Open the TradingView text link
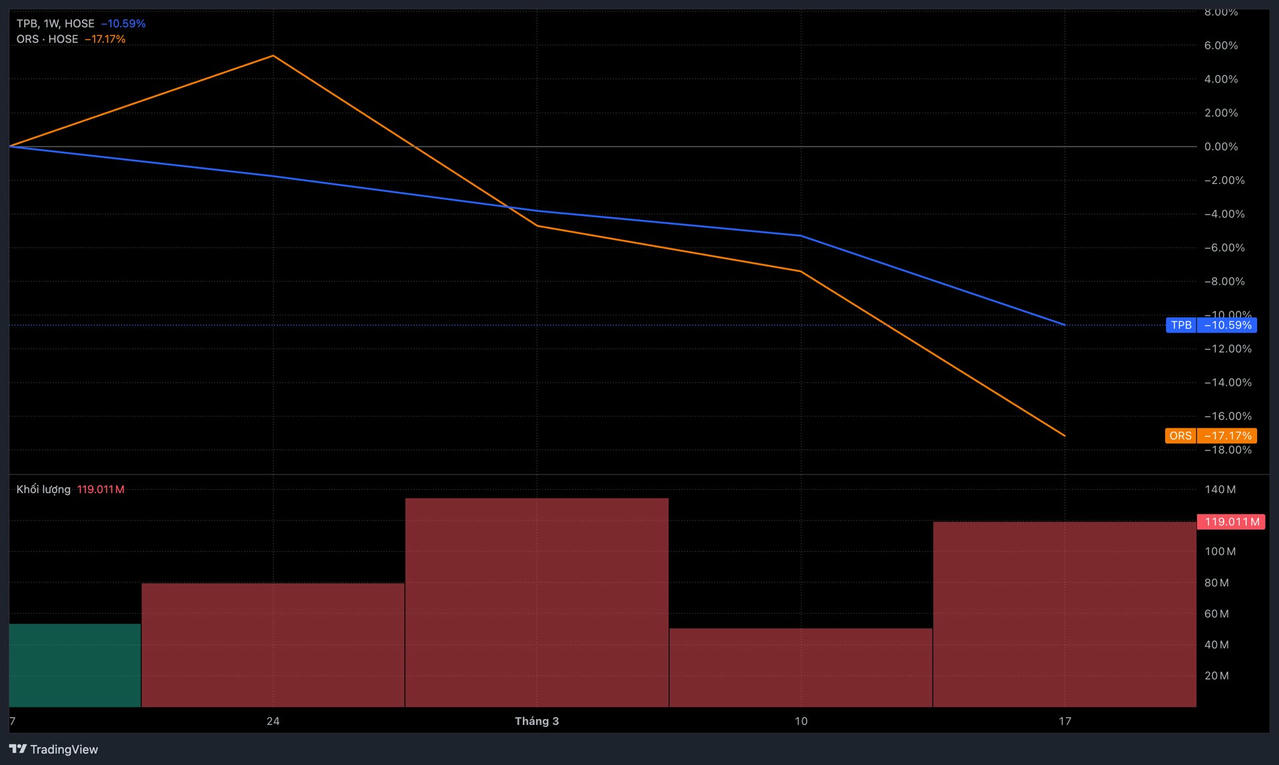Screen dimensions: 1279x765 [64, 749]
